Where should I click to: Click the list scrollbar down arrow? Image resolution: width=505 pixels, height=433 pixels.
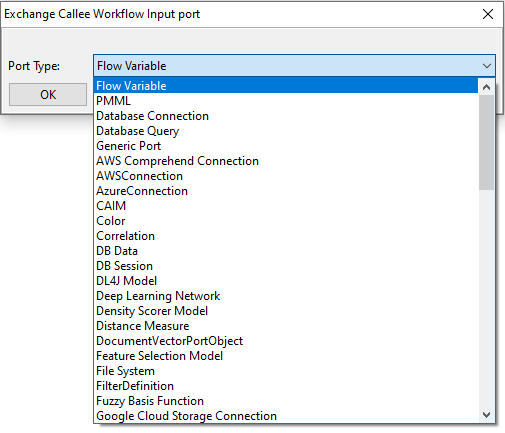coord(486,415)
